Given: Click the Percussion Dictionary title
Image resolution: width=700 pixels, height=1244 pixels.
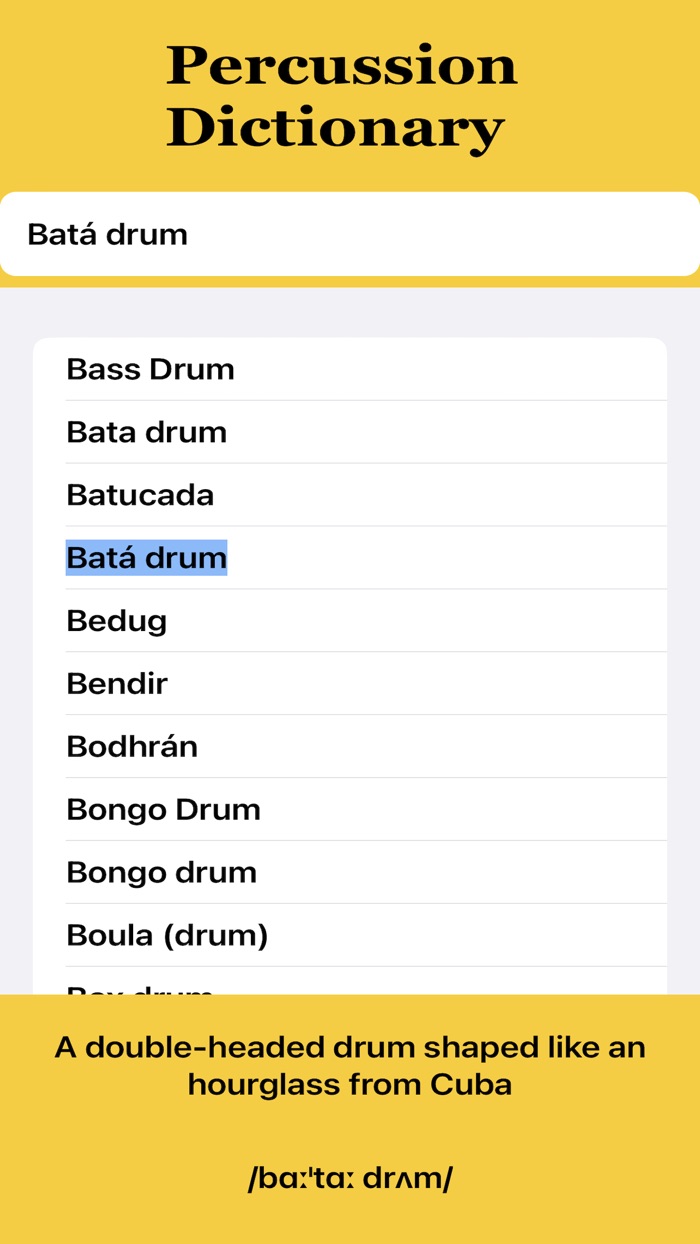Looking at the screenshot, I should click(x=345, y=95).
